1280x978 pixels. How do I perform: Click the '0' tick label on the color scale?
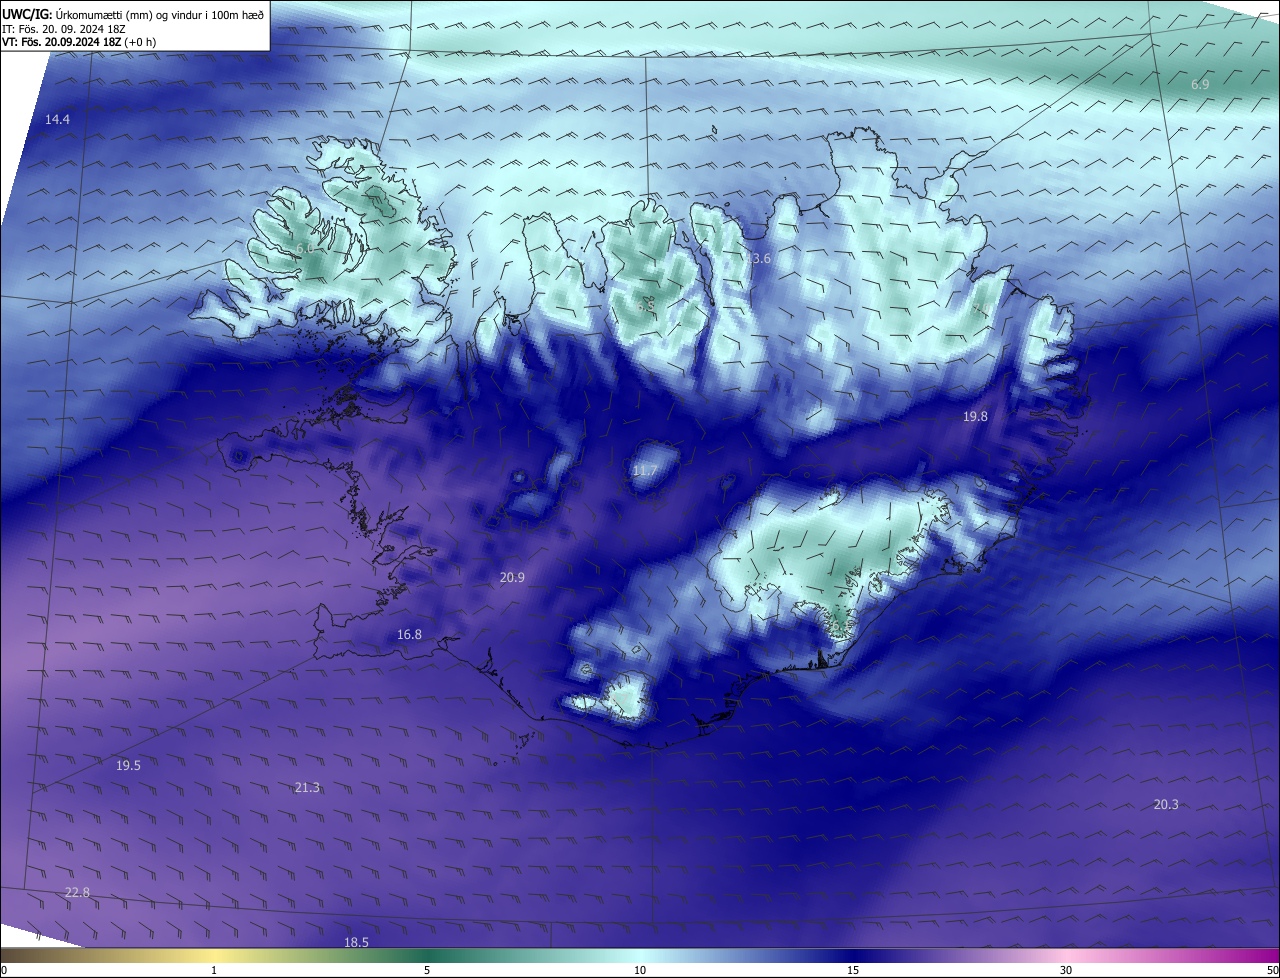click(x=3, y=971)
